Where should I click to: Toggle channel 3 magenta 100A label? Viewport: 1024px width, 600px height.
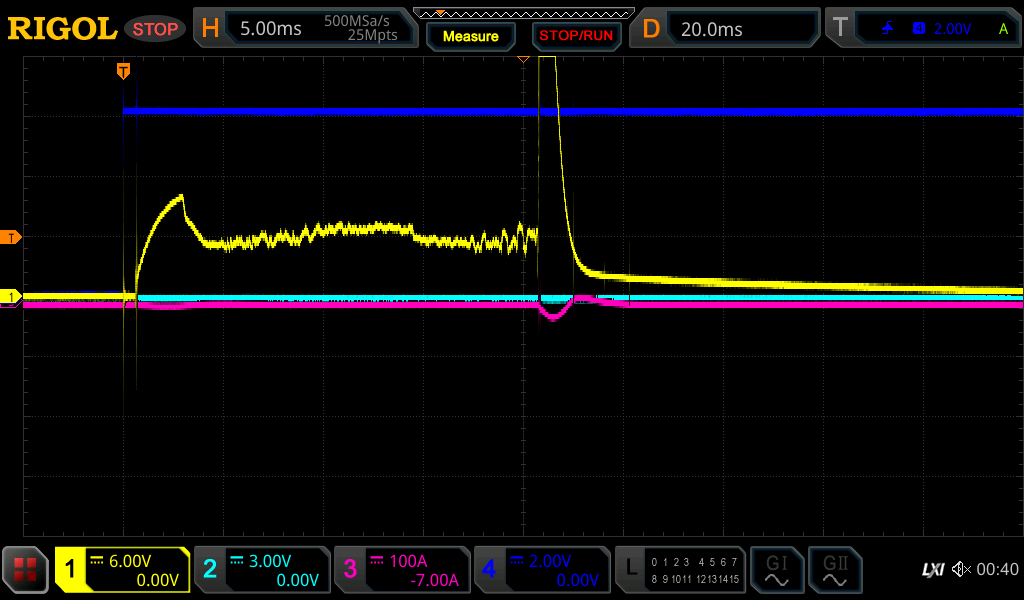pos(401,570)
